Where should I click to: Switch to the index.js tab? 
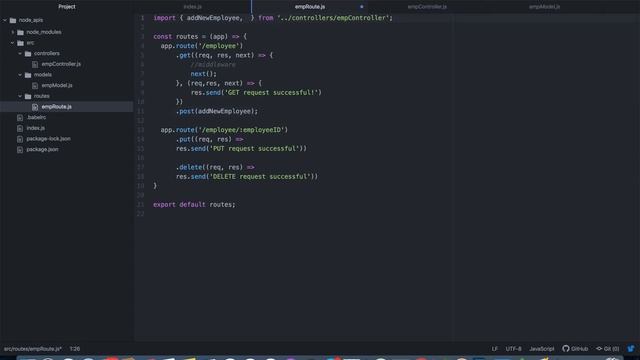pyautogui.click(x=193, y=7)
